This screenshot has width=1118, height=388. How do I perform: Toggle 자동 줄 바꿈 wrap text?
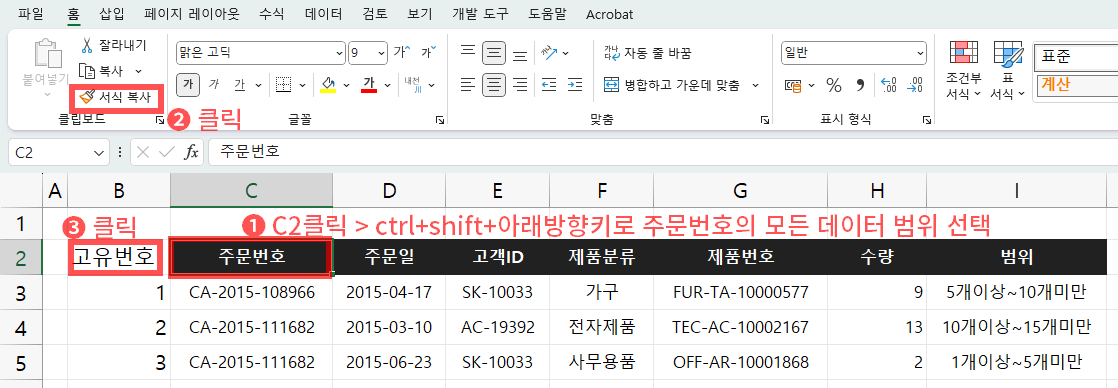[647, 53]
